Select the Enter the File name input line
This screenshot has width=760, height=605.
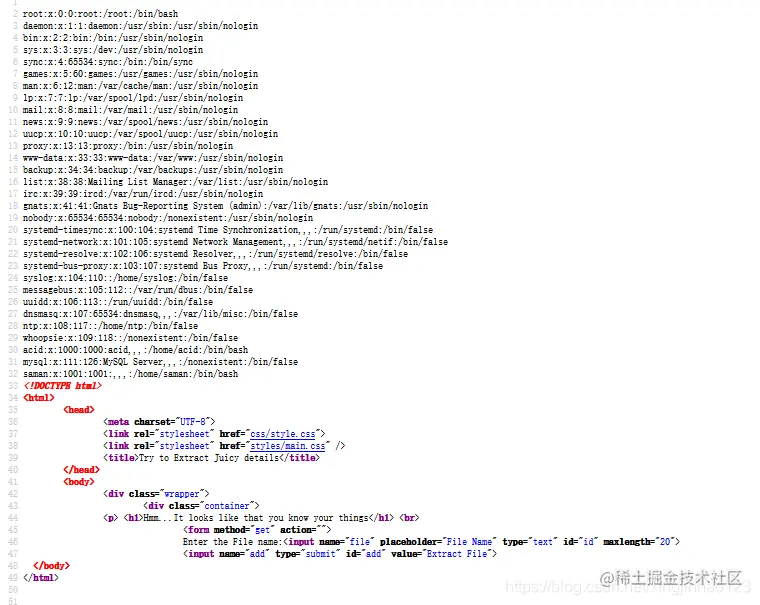click(x=431, y=541)
